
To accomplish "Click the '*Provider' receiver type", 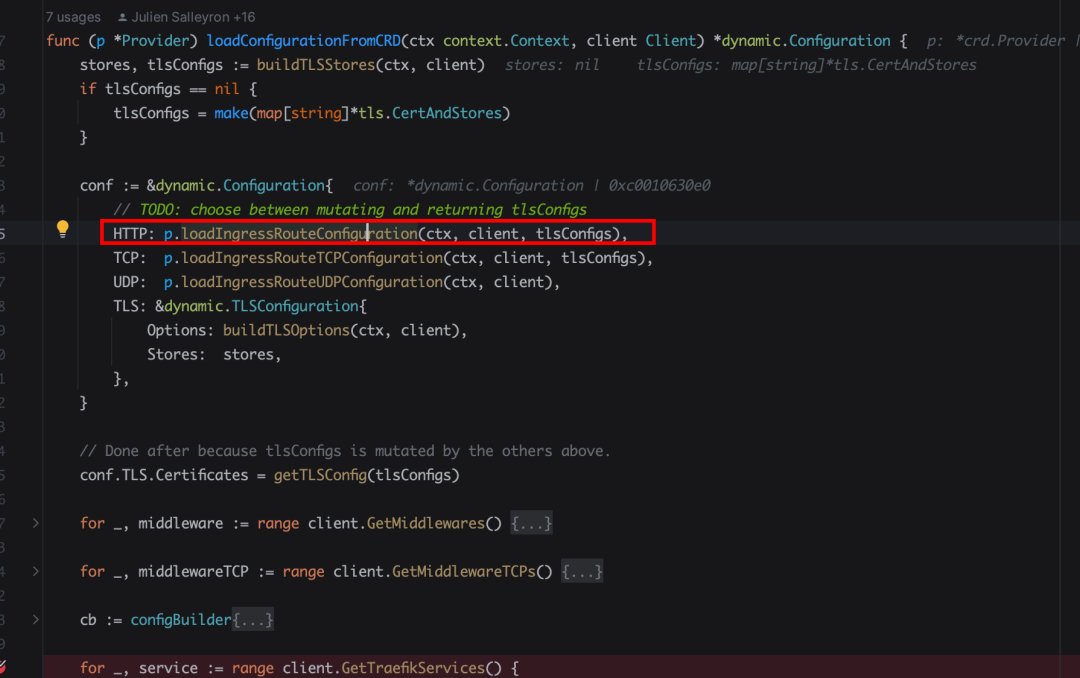I will (x=151, y=41).
